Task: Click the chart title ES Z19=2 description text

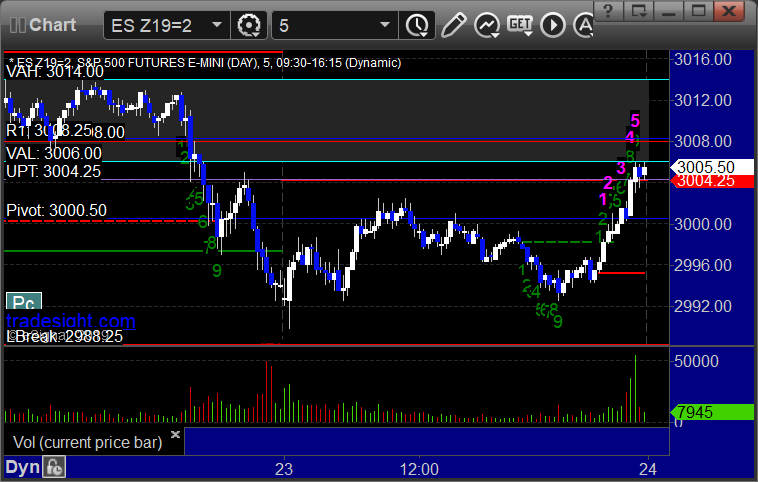Action: tap(205, 63)
